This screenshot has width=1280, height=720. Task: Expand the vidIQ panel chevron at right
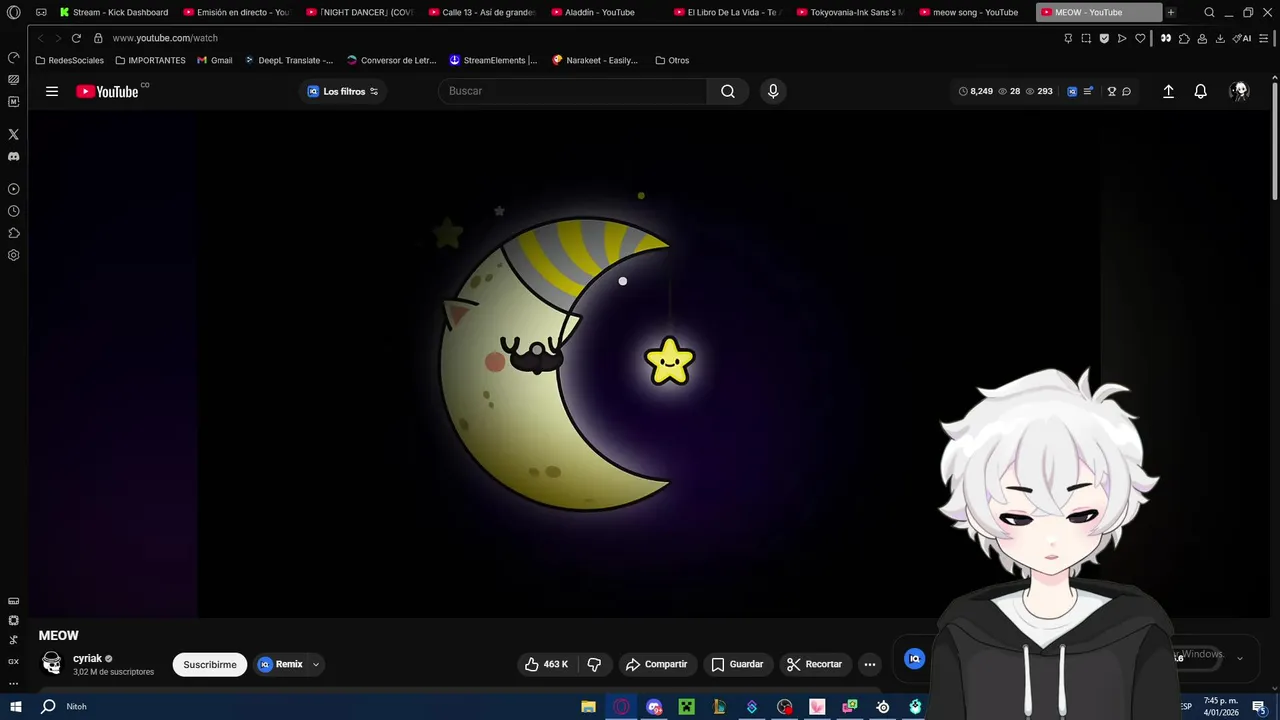pos(1240,658)
